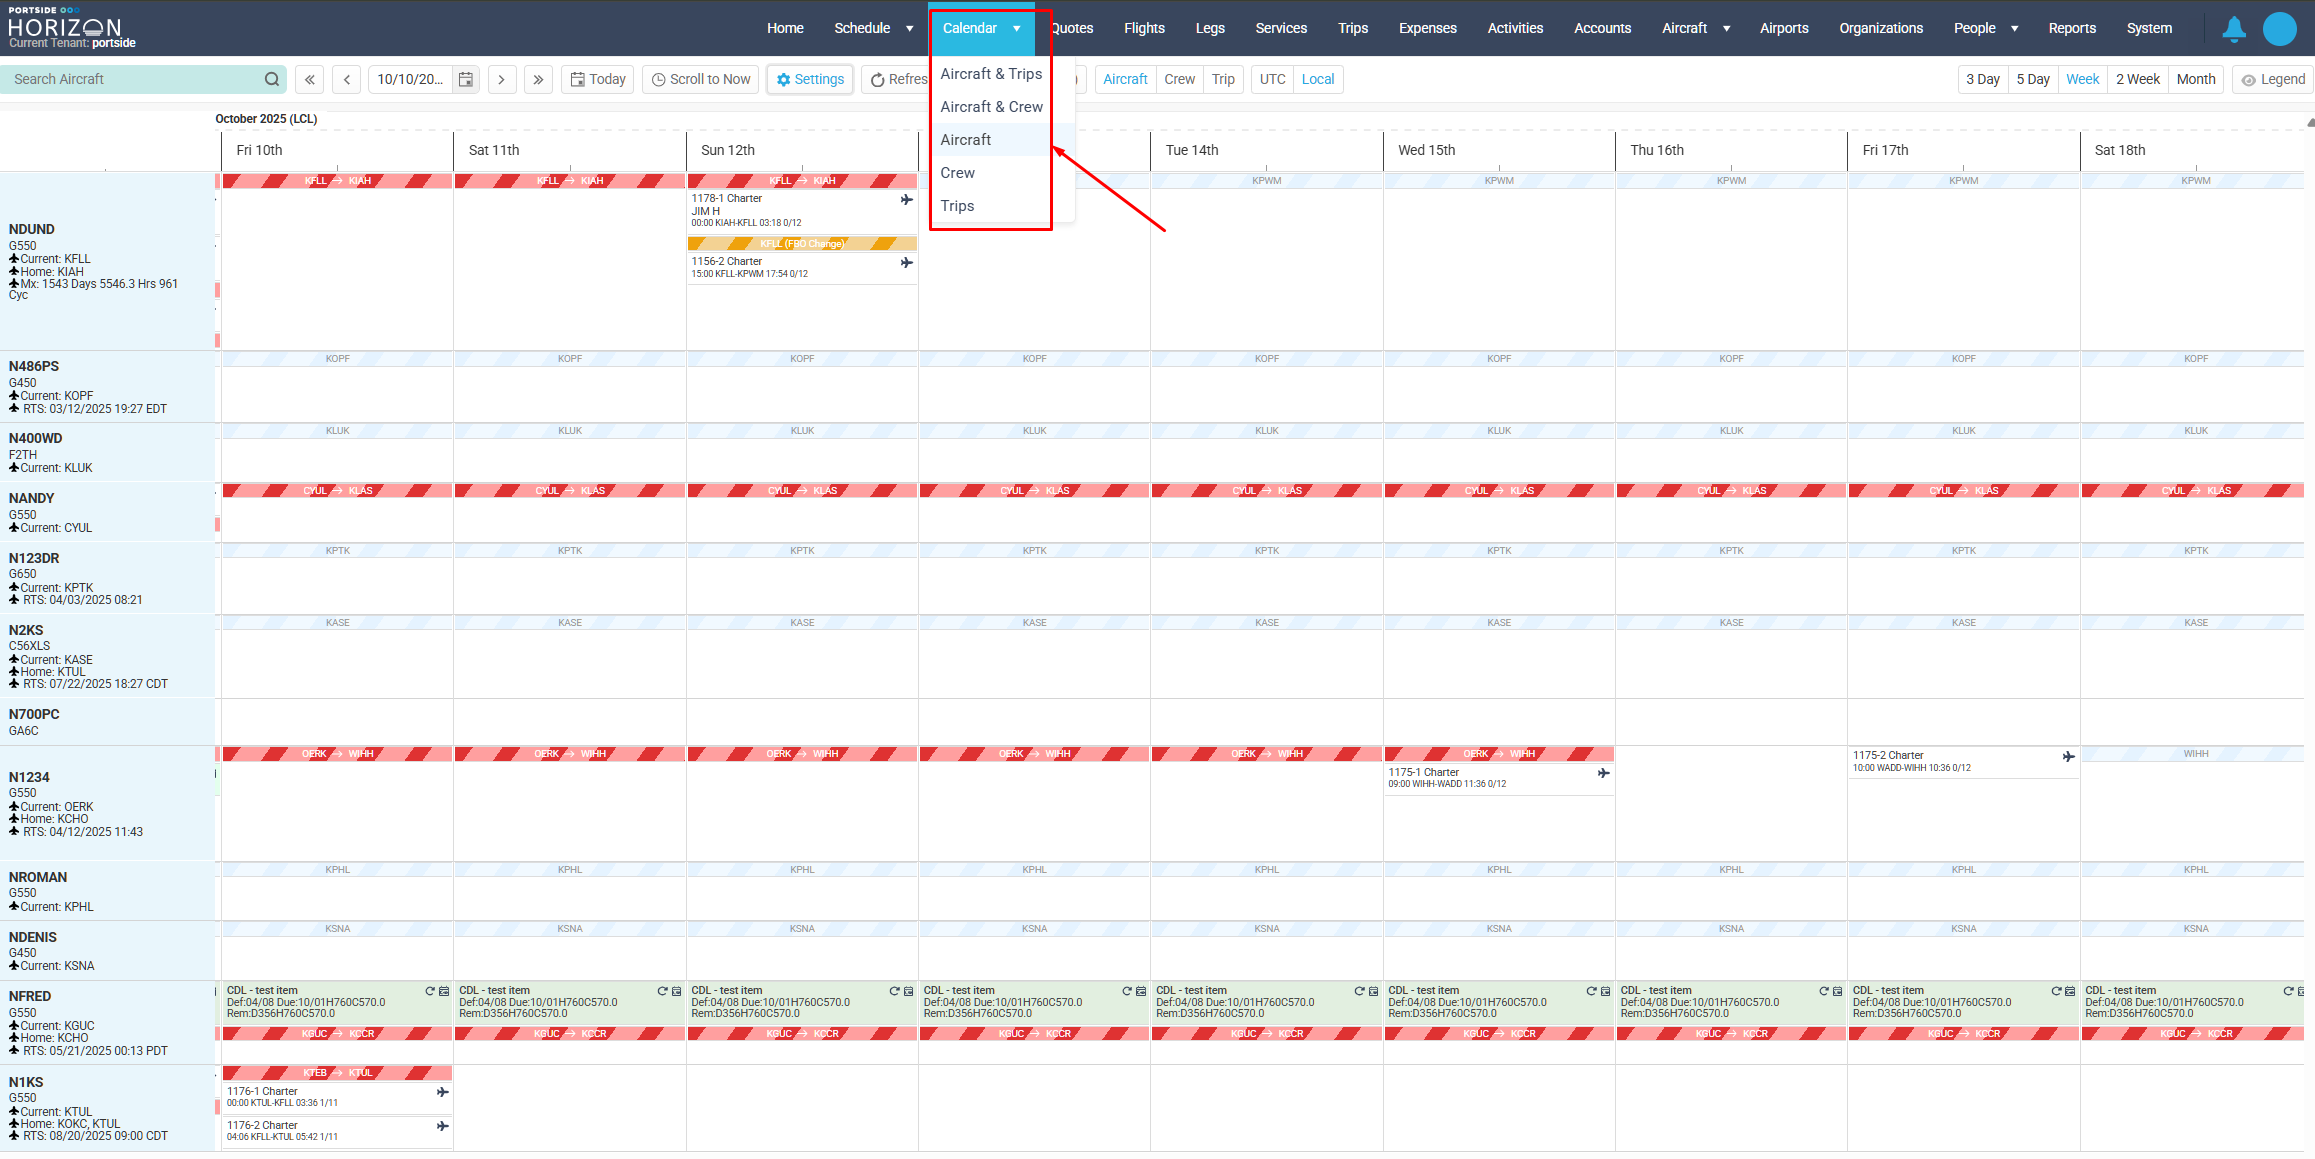Switch time display to Local
The height and width of the screenshot is (1159, 2315).
coord(1318,79)
